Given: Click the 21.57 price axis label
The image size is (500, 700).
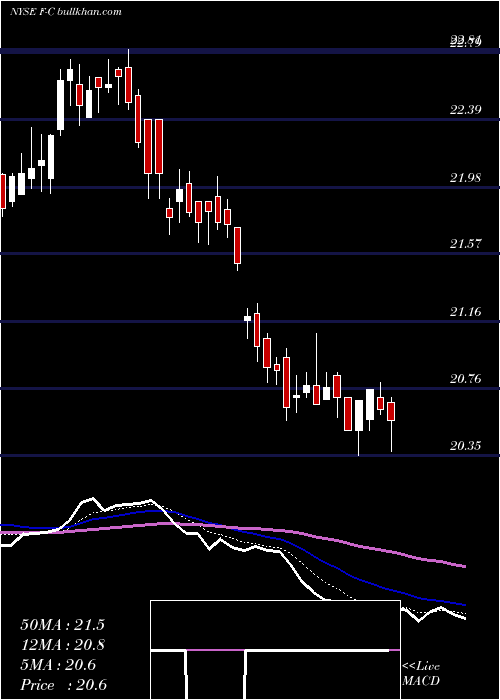Looking at the screenshot, I should click(466, 244).
